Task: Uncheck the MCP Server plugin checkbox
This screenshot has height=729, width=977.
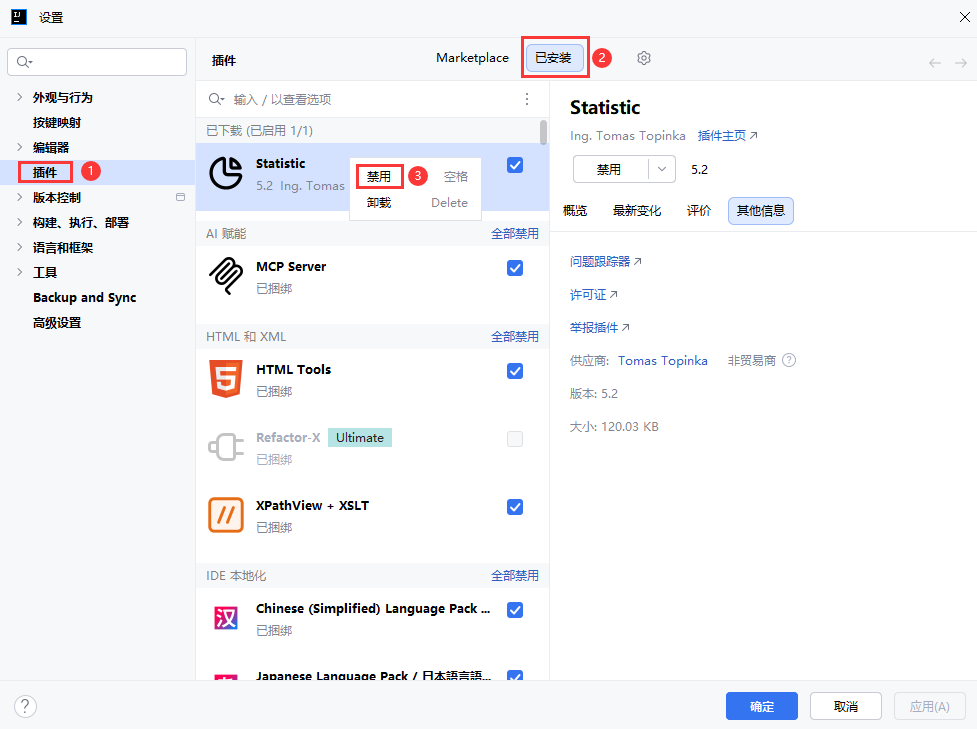Action: [x=515, y=268]
